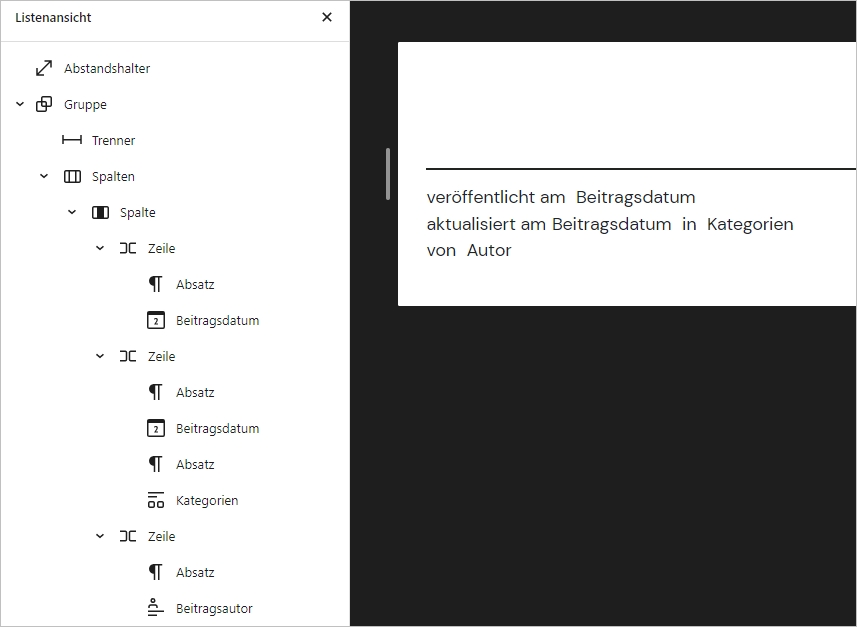
Task: Select the Trenner separator block icon
Action: (x=71, y=140)
